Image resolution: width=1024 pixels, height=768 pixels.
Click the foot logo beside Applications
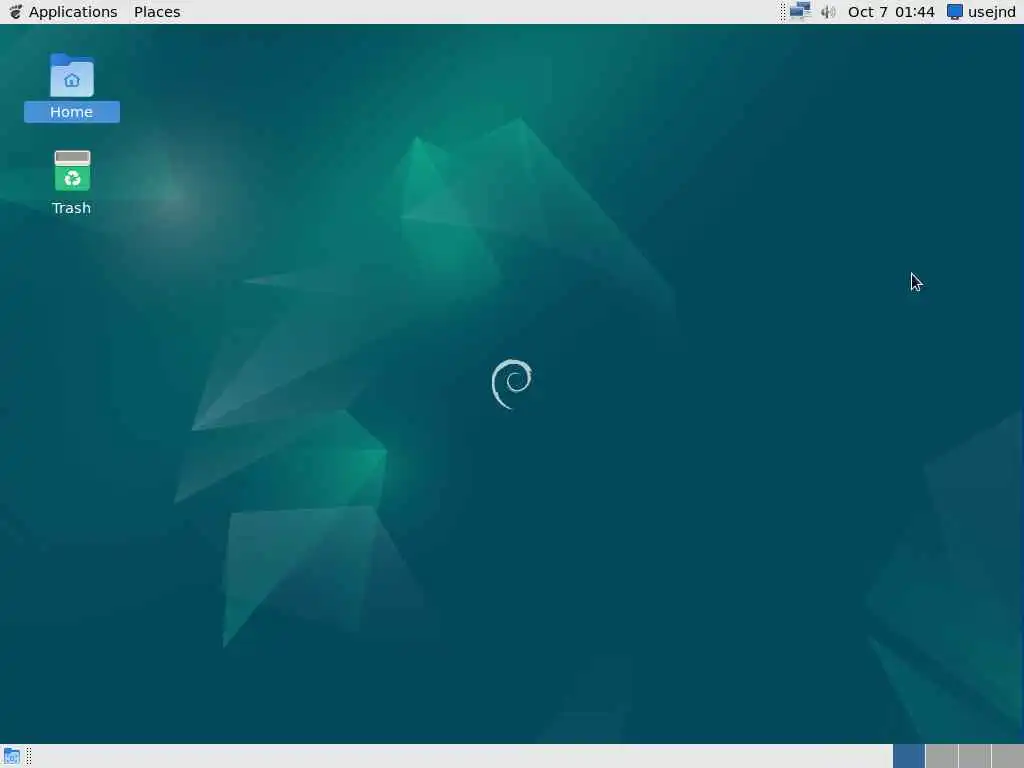(x=15, y=12)
